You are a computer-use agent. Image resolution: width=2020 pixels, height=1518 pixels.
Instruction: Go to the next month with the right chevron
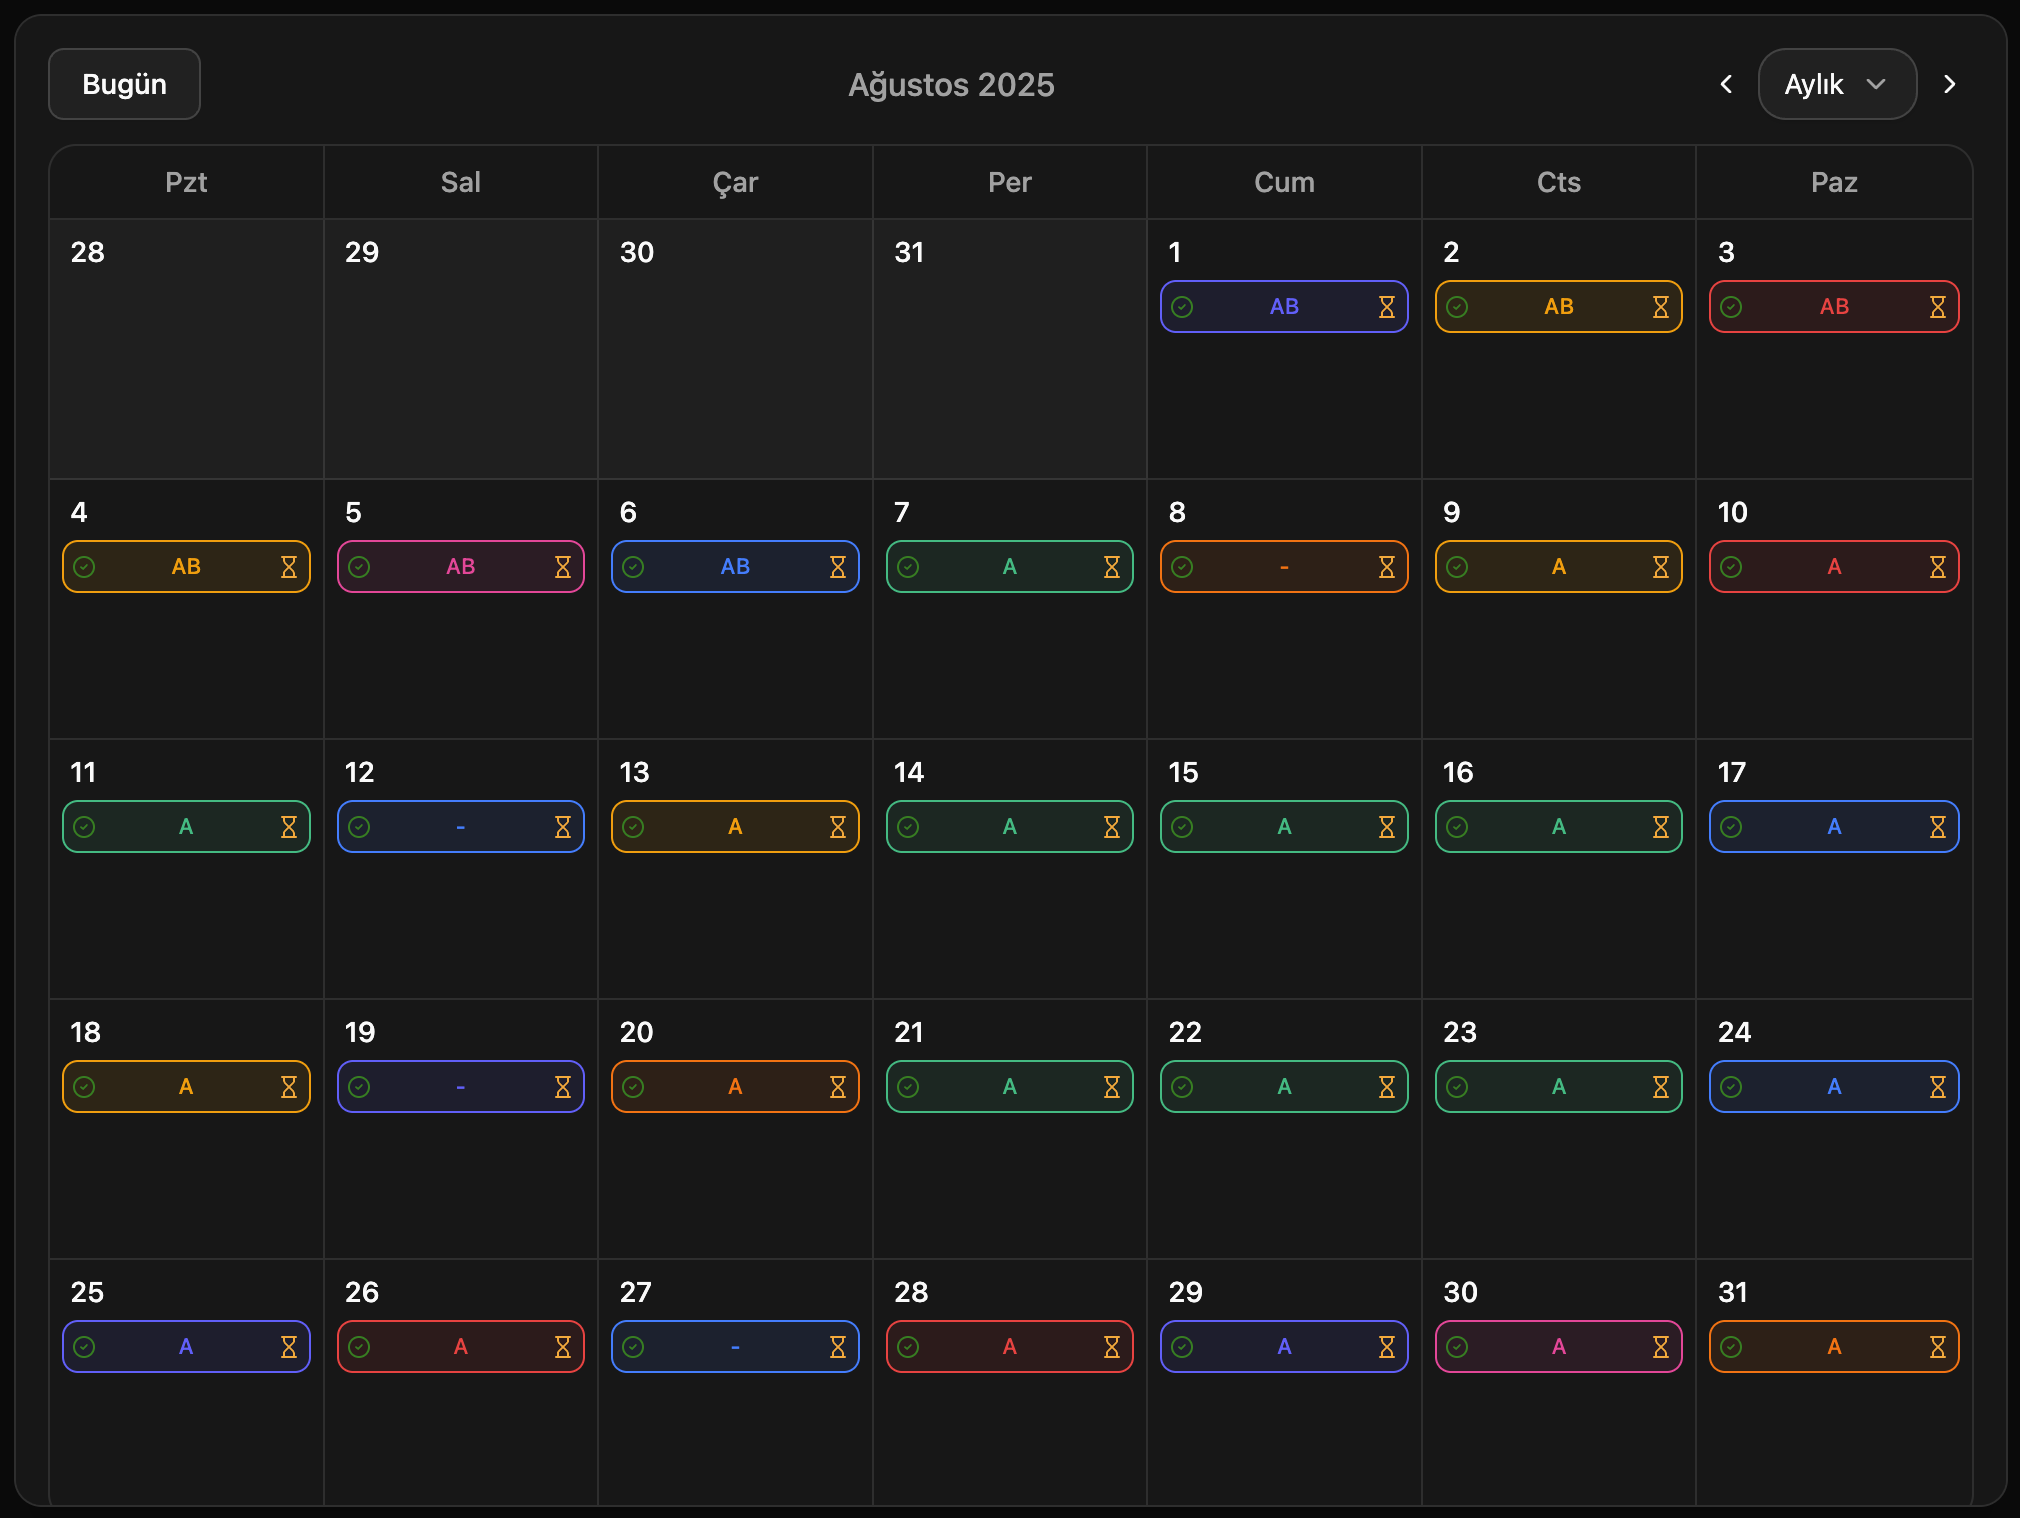pyautogui.click(x=1949, y=84)
